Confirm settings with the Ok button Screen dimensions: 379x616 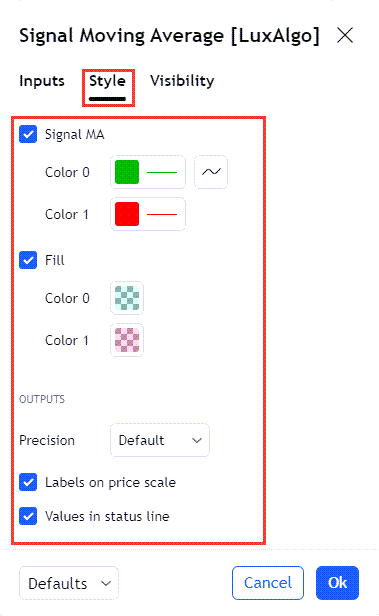(337, 583)
